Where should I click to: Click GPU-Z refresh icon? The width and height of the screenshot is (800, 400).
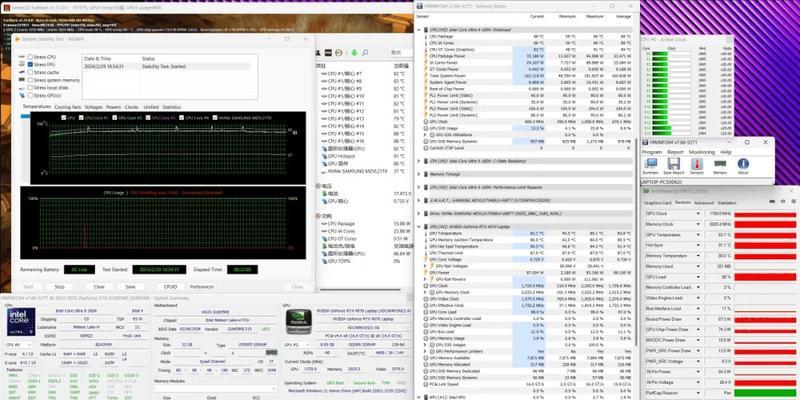(783, 202)
